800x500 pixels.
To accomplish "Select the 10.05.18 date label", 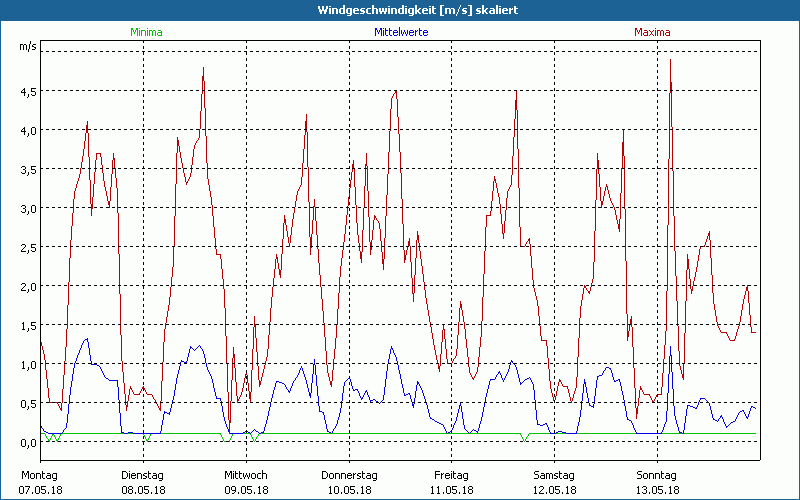I will pos(349,490).
